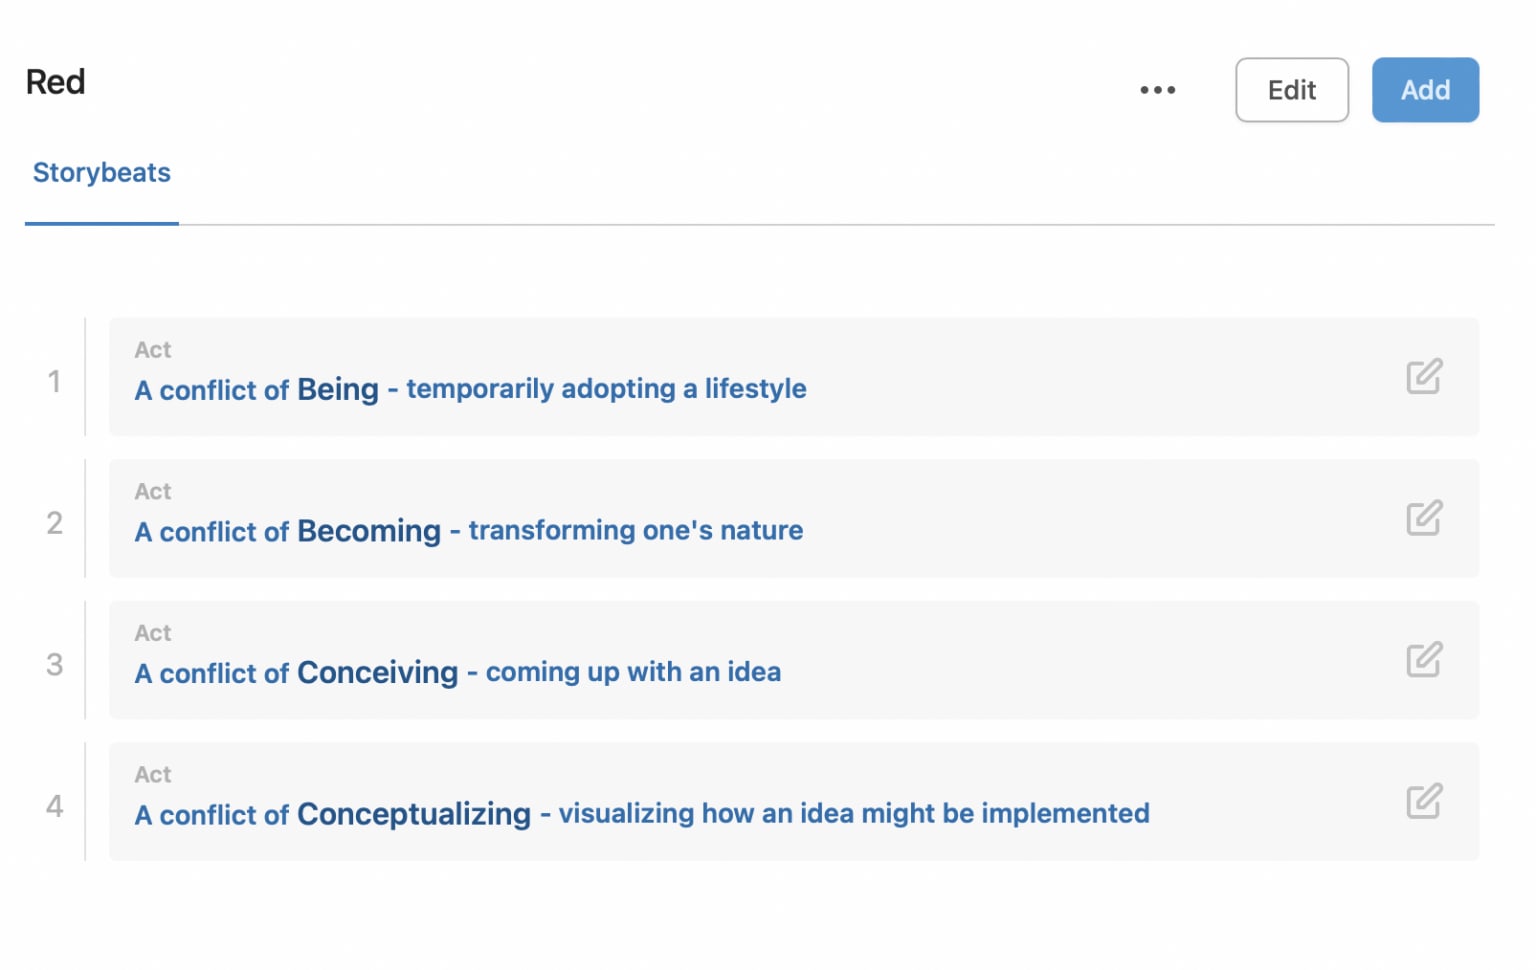Open the three-dot more options menu
1536x970 pixels.
(1157, 90)
